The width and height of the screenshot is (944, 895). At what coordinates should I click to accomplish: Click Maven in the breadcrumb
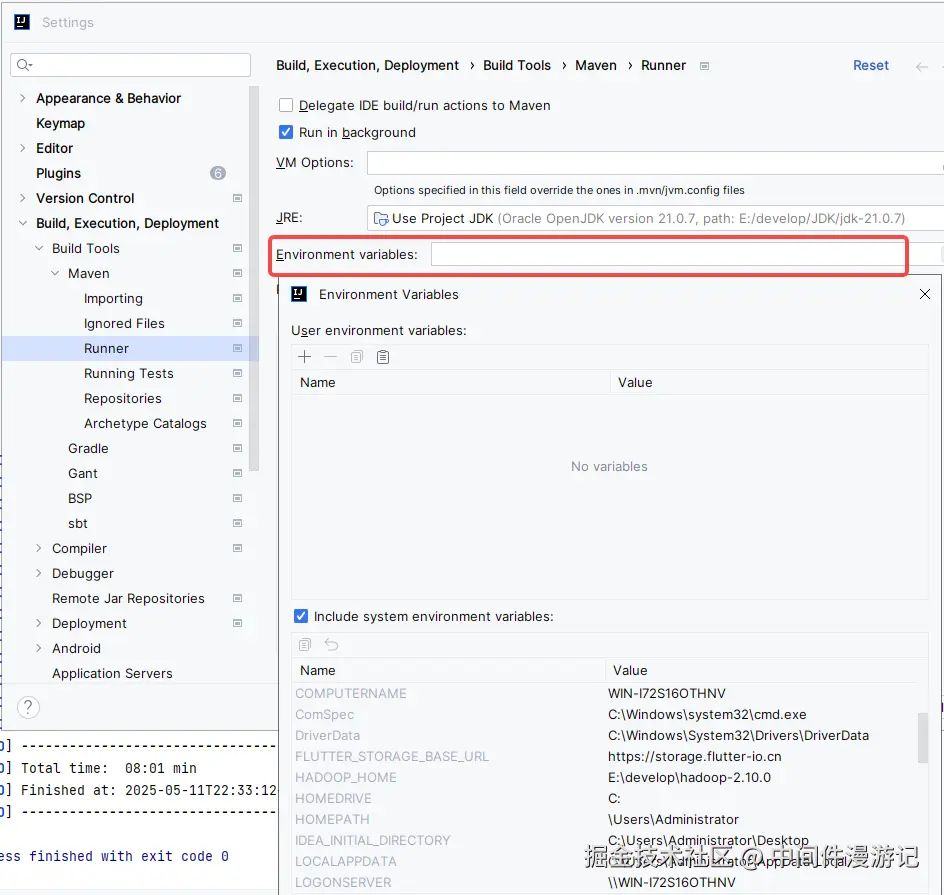595,66
